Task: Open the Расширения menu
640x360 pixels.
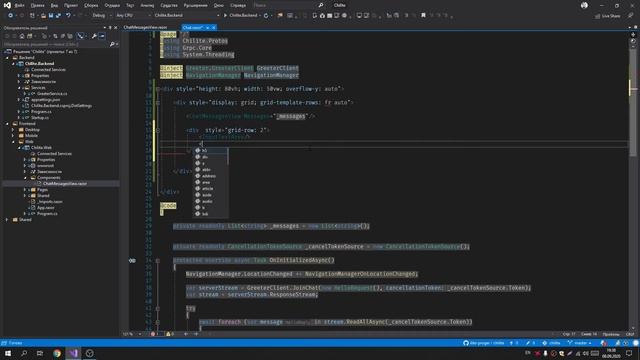Action: [x=196, y=5]
